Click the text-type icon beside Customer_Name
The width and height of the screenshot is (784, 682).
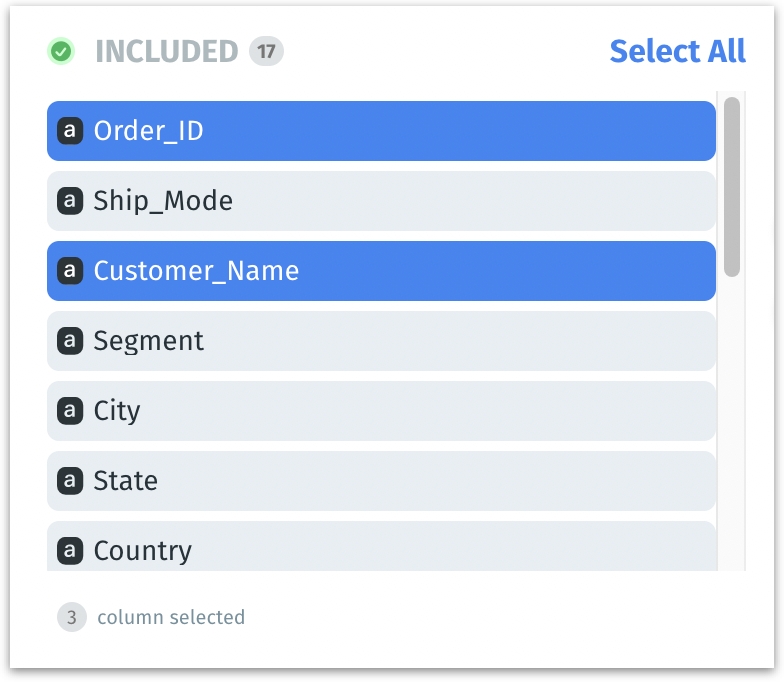[69, 271]
